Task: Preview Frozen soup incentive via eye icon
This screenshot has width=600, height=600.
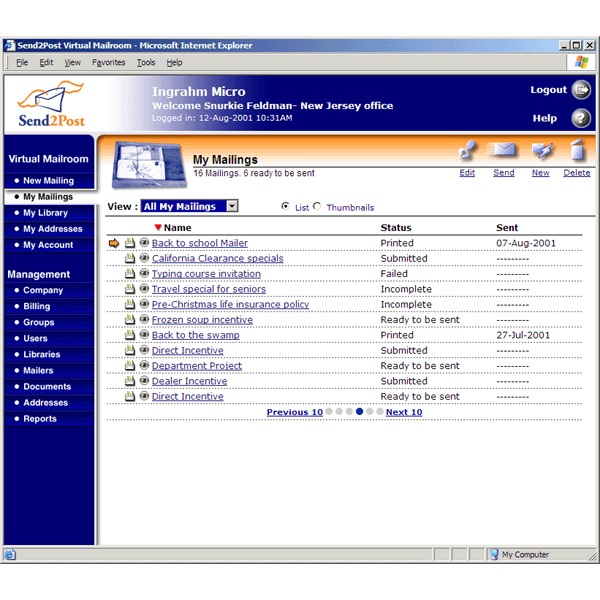Action: click(144, 319)
